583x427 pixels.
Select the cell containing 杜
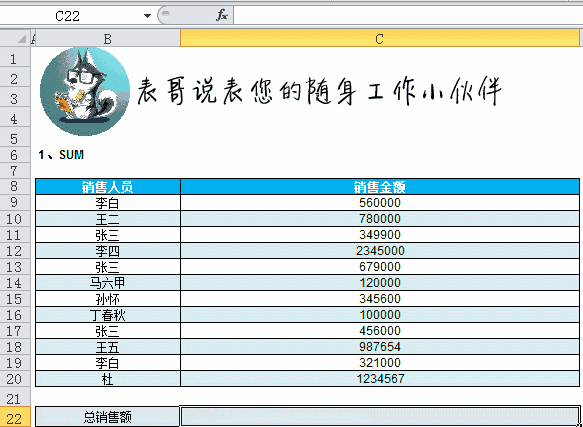[108, 379]
